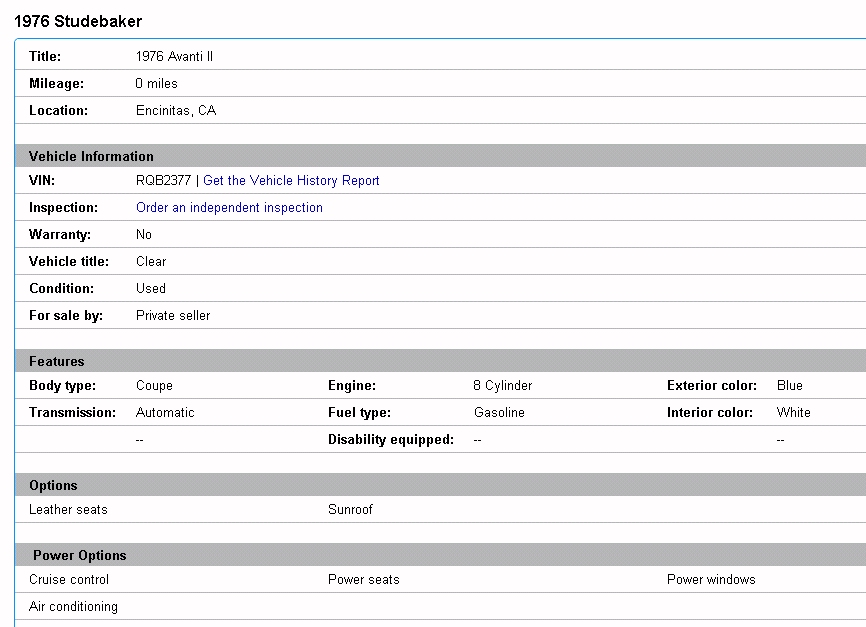
Task: Select the Encinitas, CA location text
Action: 176,111
